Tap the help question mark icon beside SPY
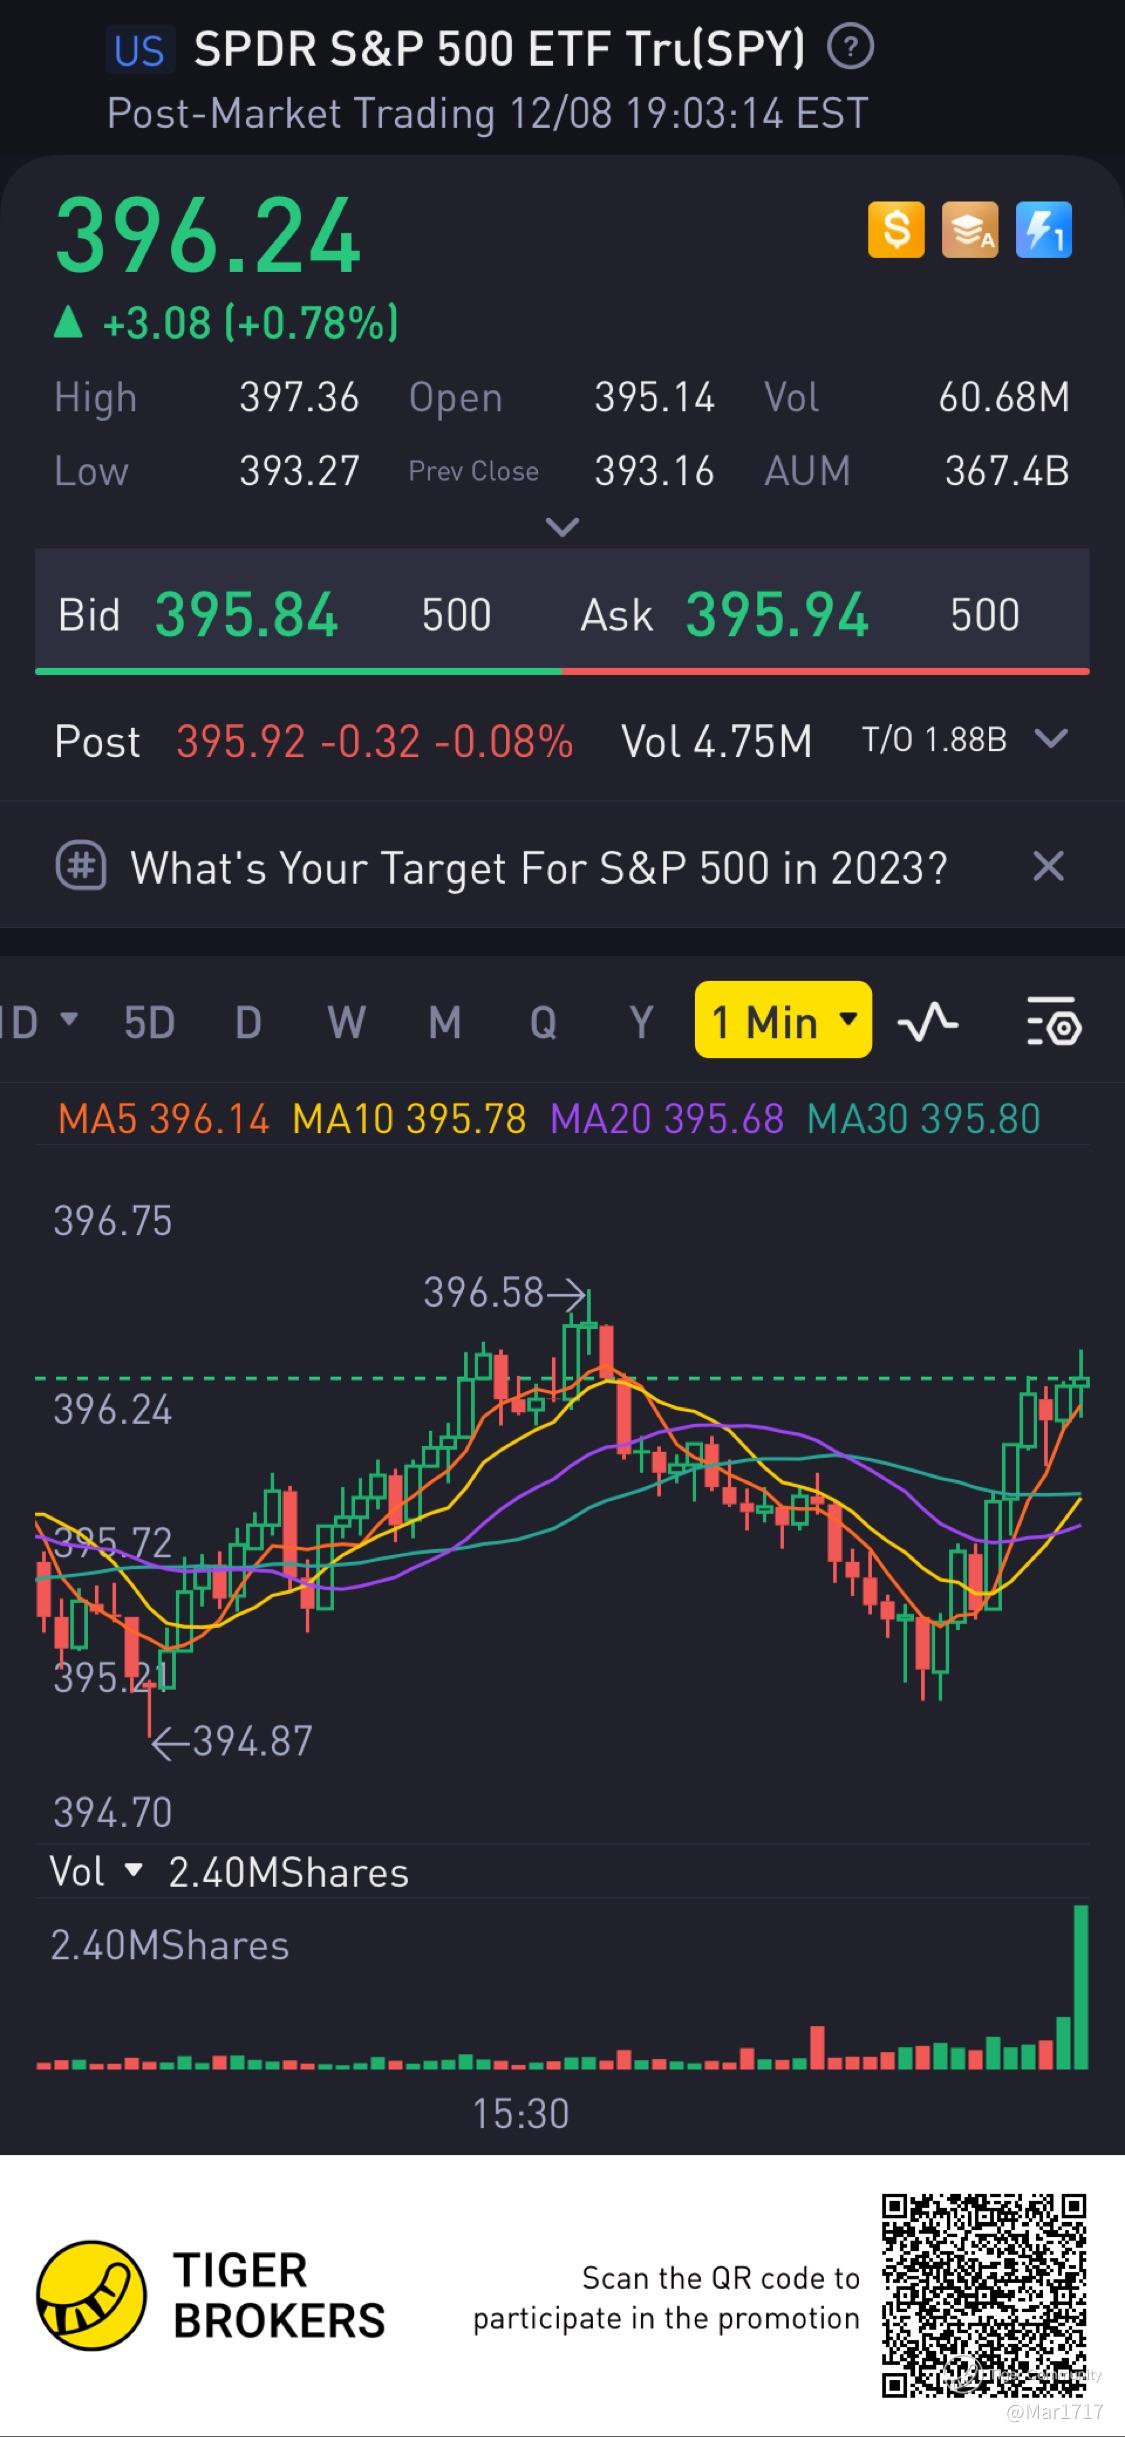Screen dimensions: 1125x2437 point(851,47)
